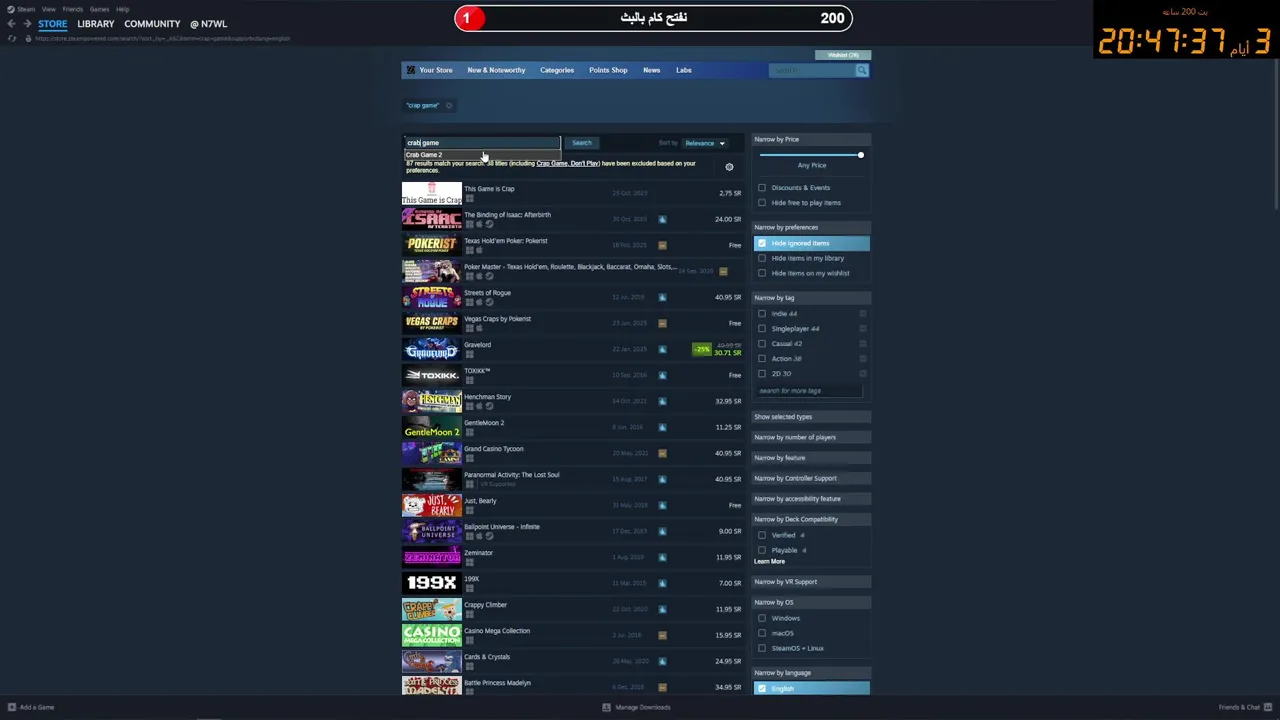Open Points Shop in store navigation

pos(608,70)
